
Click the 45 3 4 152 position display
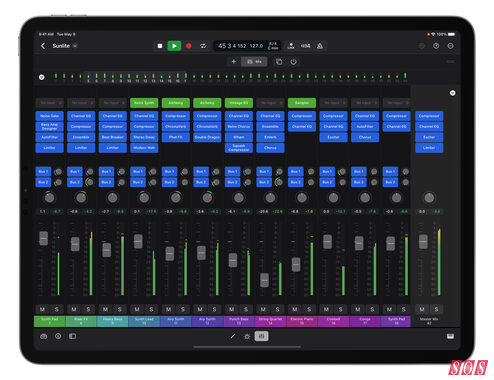(232, 46)
